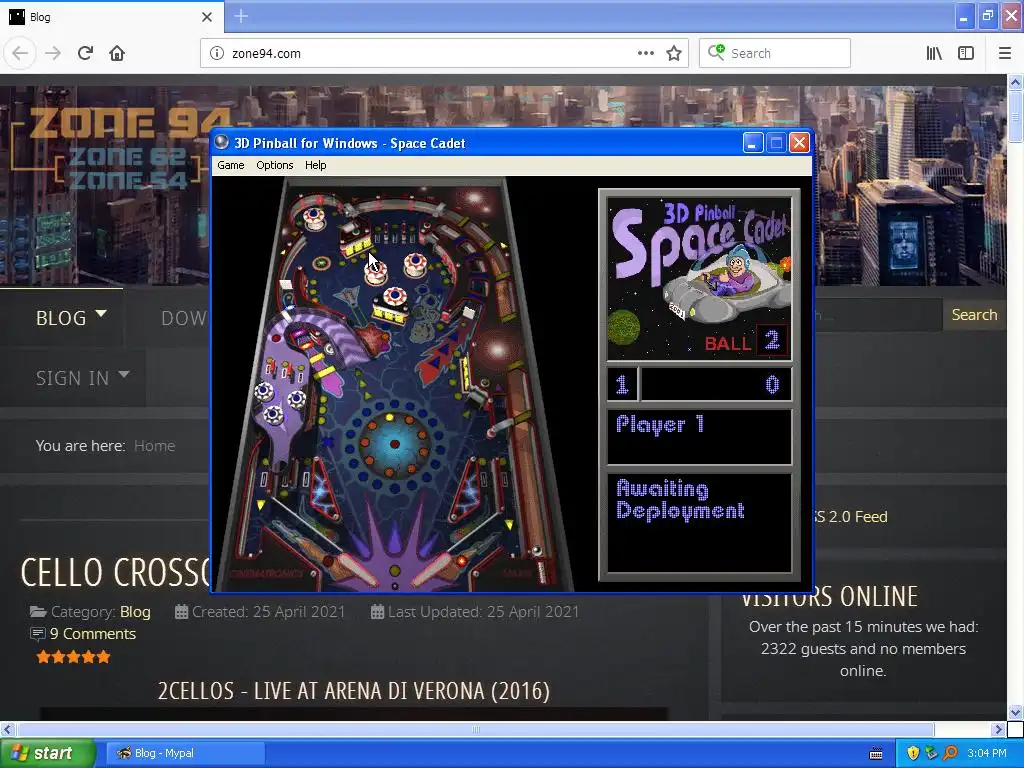Click the browser Search field
This screenshot has height=768, width=1024.
pos(775,54)
